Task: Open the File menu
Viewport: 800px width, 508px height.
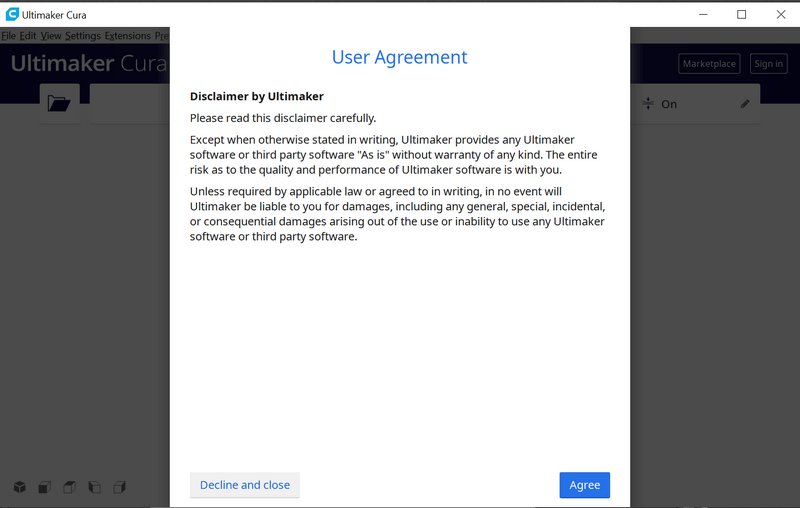Action: tap(9, 36)
